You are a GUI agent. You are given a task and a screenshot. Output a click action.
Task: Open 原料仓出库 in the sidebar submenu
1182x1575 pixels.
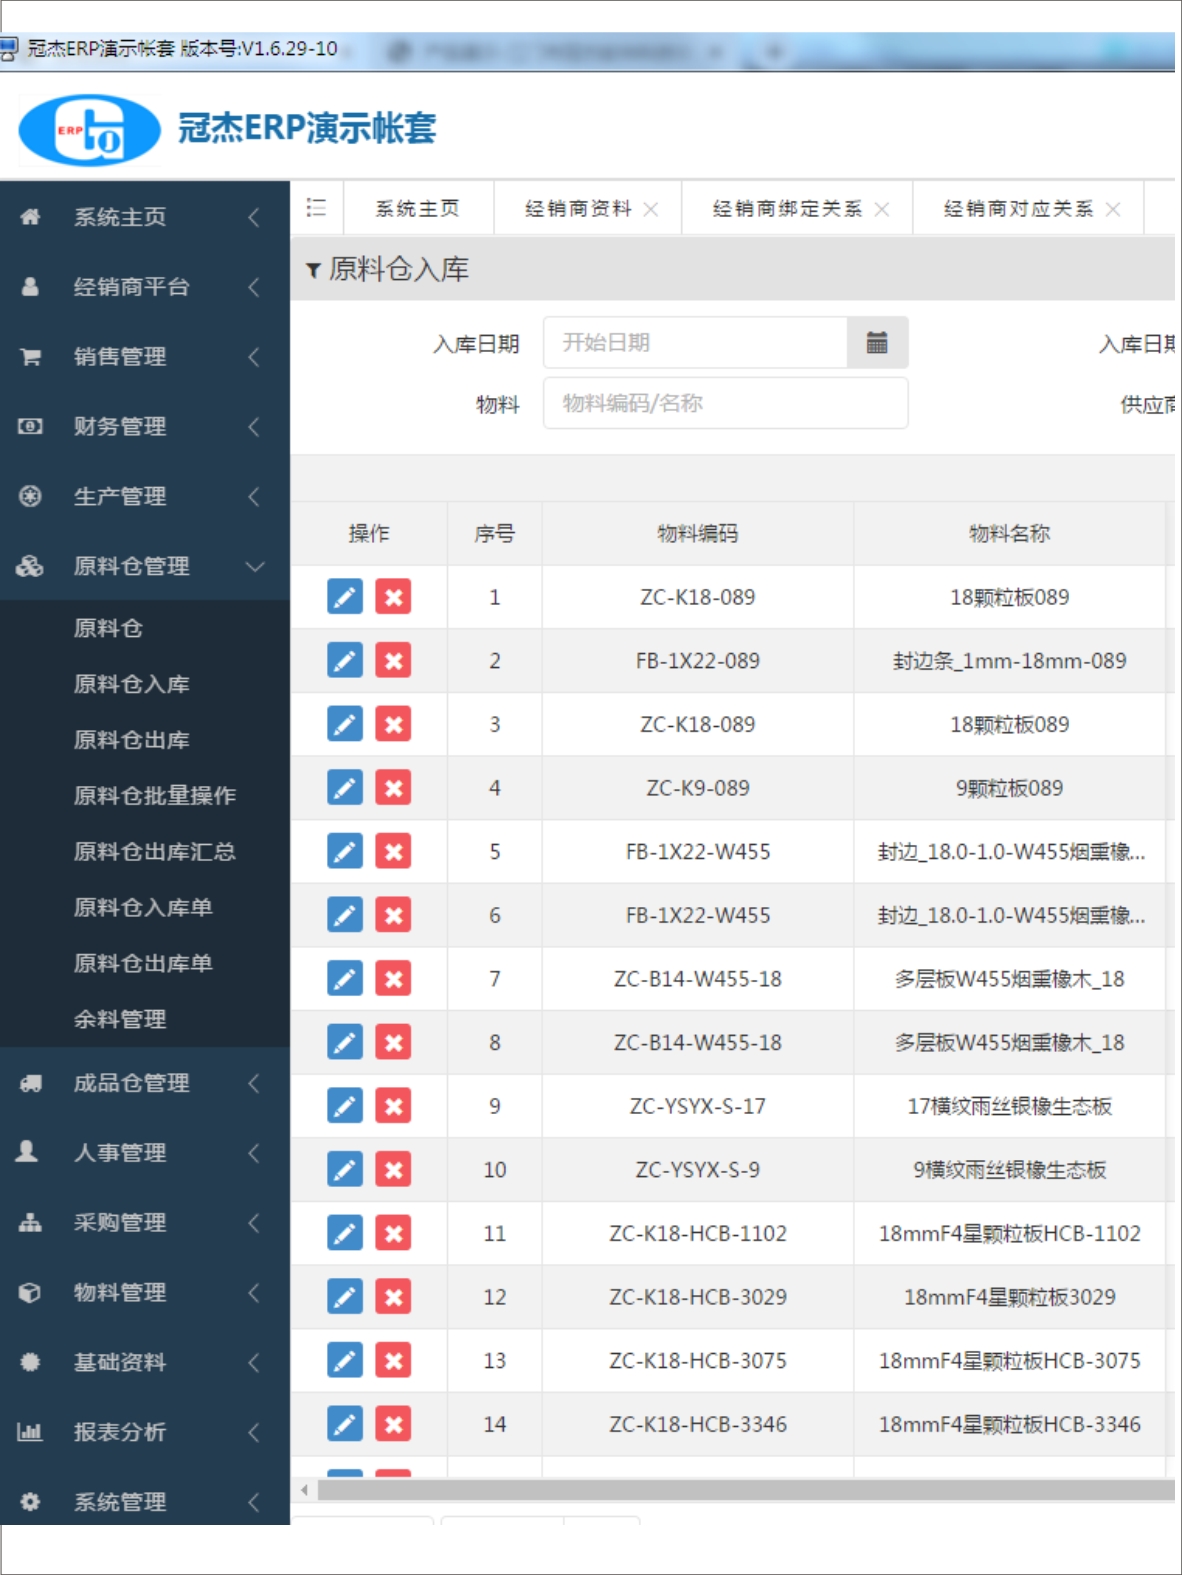tap(131, 740)
